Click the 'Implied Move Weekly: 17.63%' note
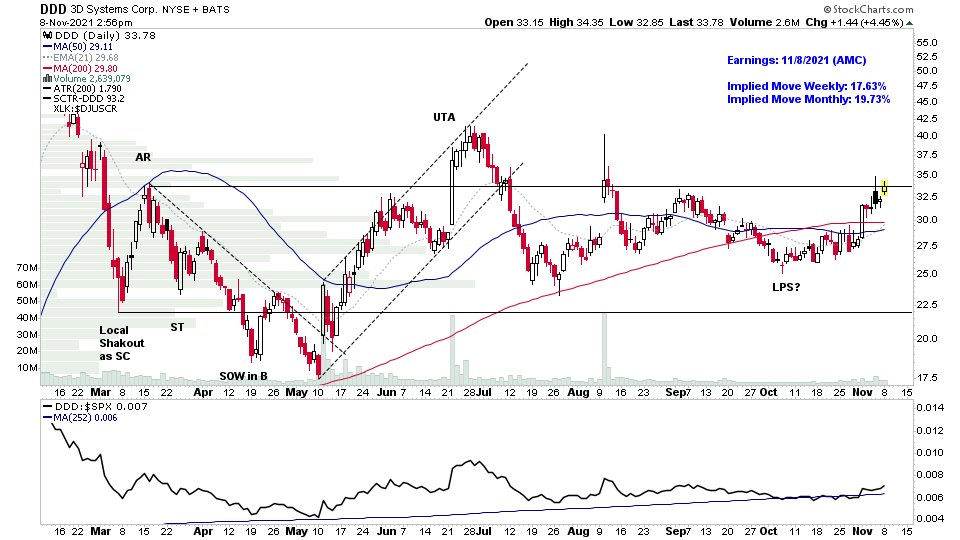Screen dimensions: 960x540 coord(806,86)
